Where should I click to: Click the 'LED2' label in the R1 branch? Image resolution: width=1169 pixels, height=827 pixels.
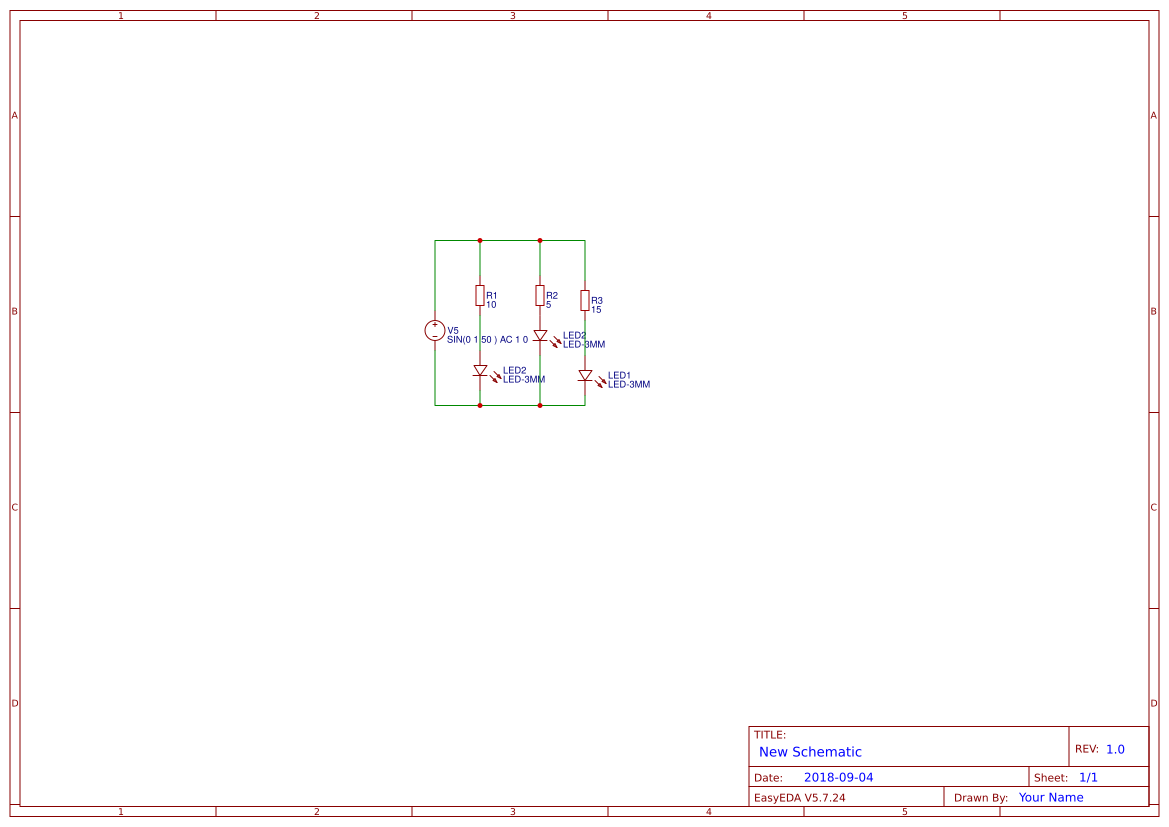click(x=514, y=371)
